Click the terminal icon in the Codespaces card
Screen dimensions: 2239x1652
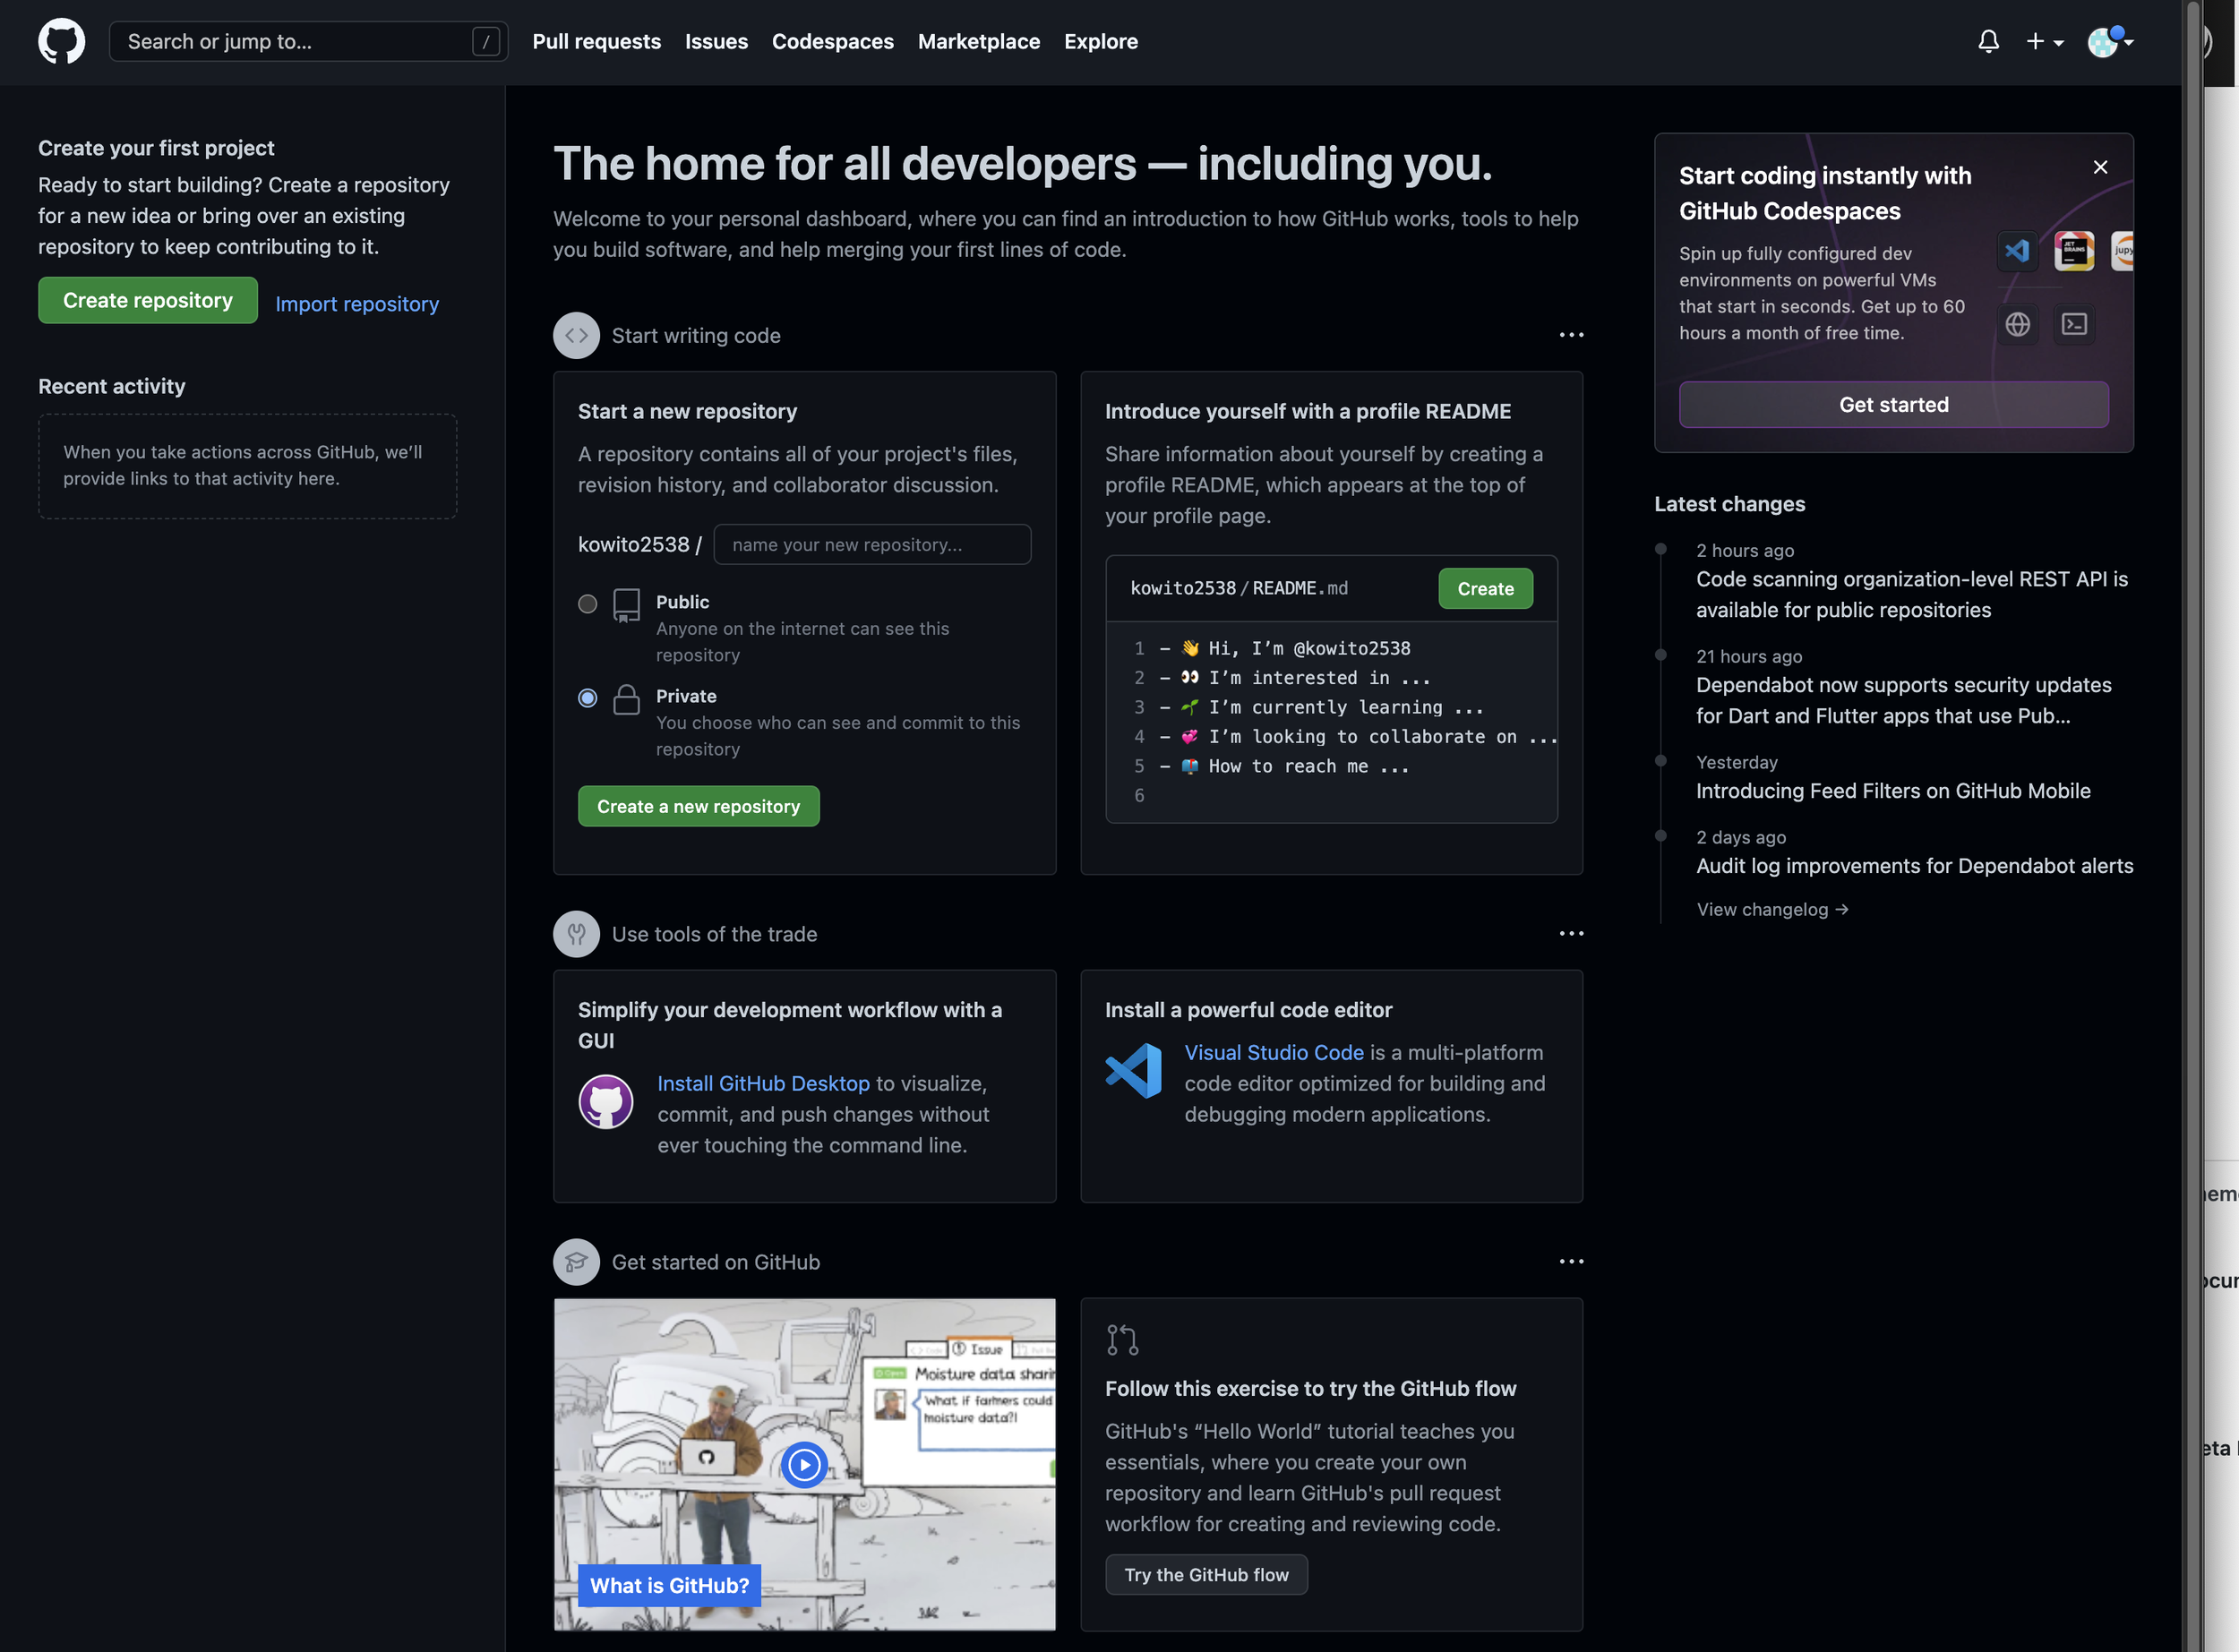[x=2074, y=324]
